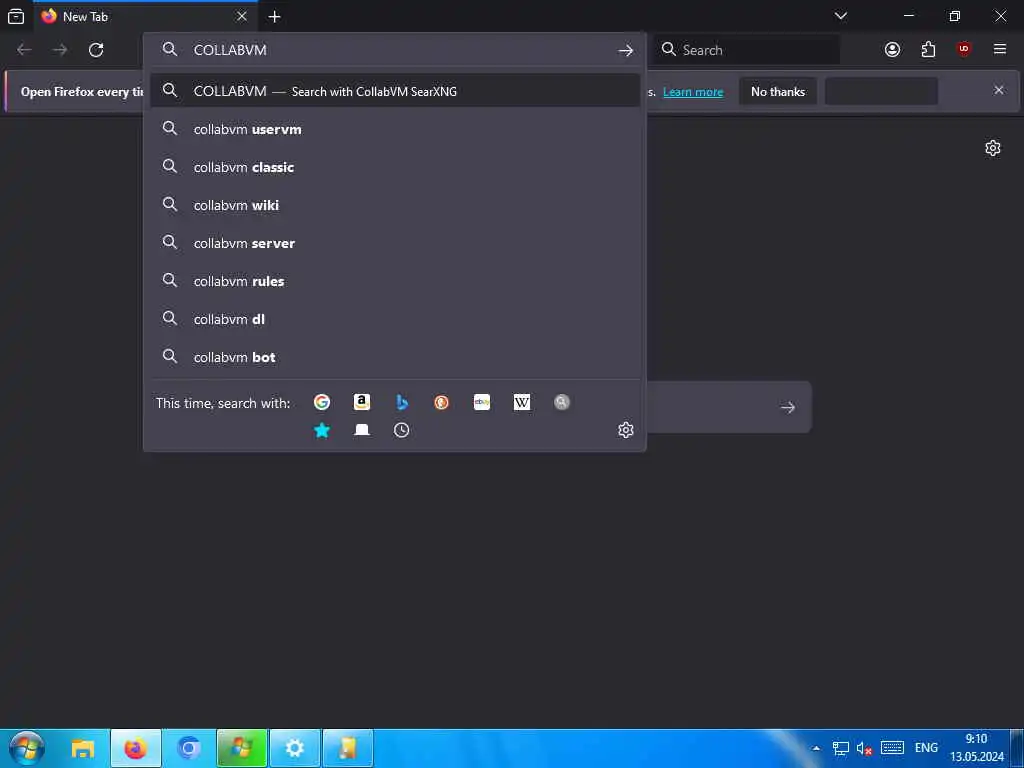1024x768 pixels.
Task: Select suggestion collabvm server
Action: 394,243
